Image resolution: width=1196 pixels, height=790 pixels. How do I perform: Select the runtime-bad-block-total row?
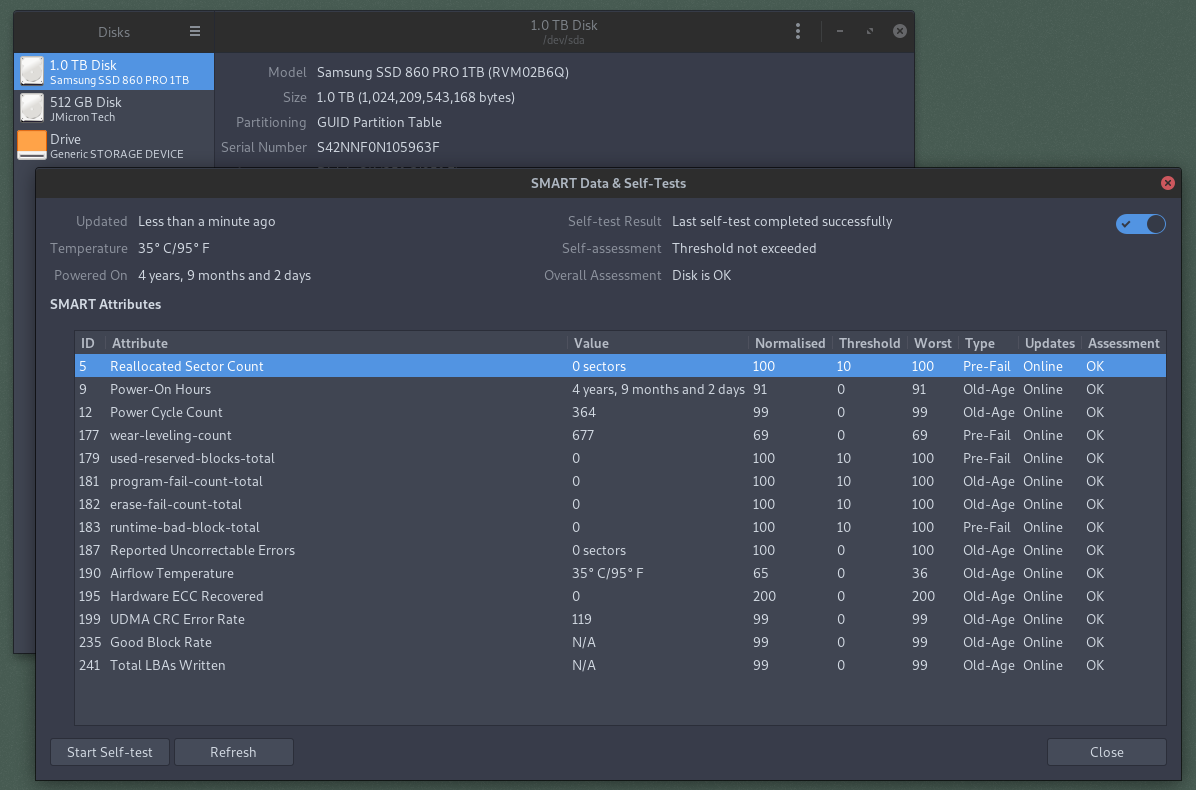(620, 527)
